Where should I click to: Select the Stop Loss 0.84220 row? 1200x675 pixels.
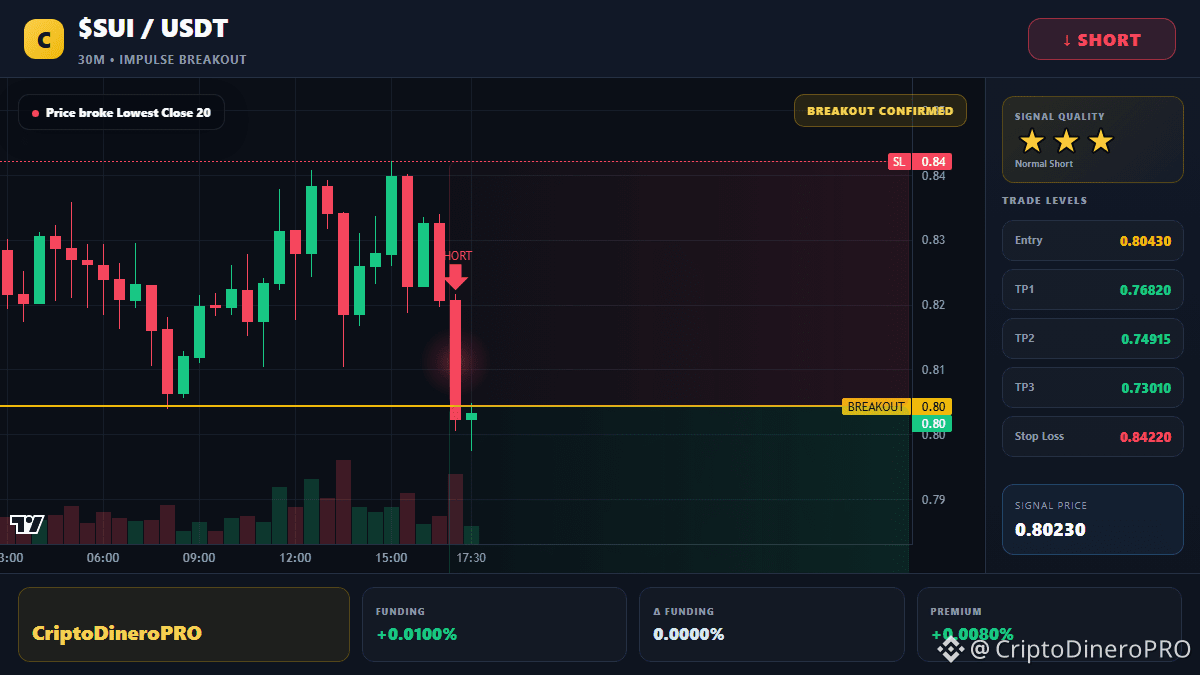tap(1092, 436)
